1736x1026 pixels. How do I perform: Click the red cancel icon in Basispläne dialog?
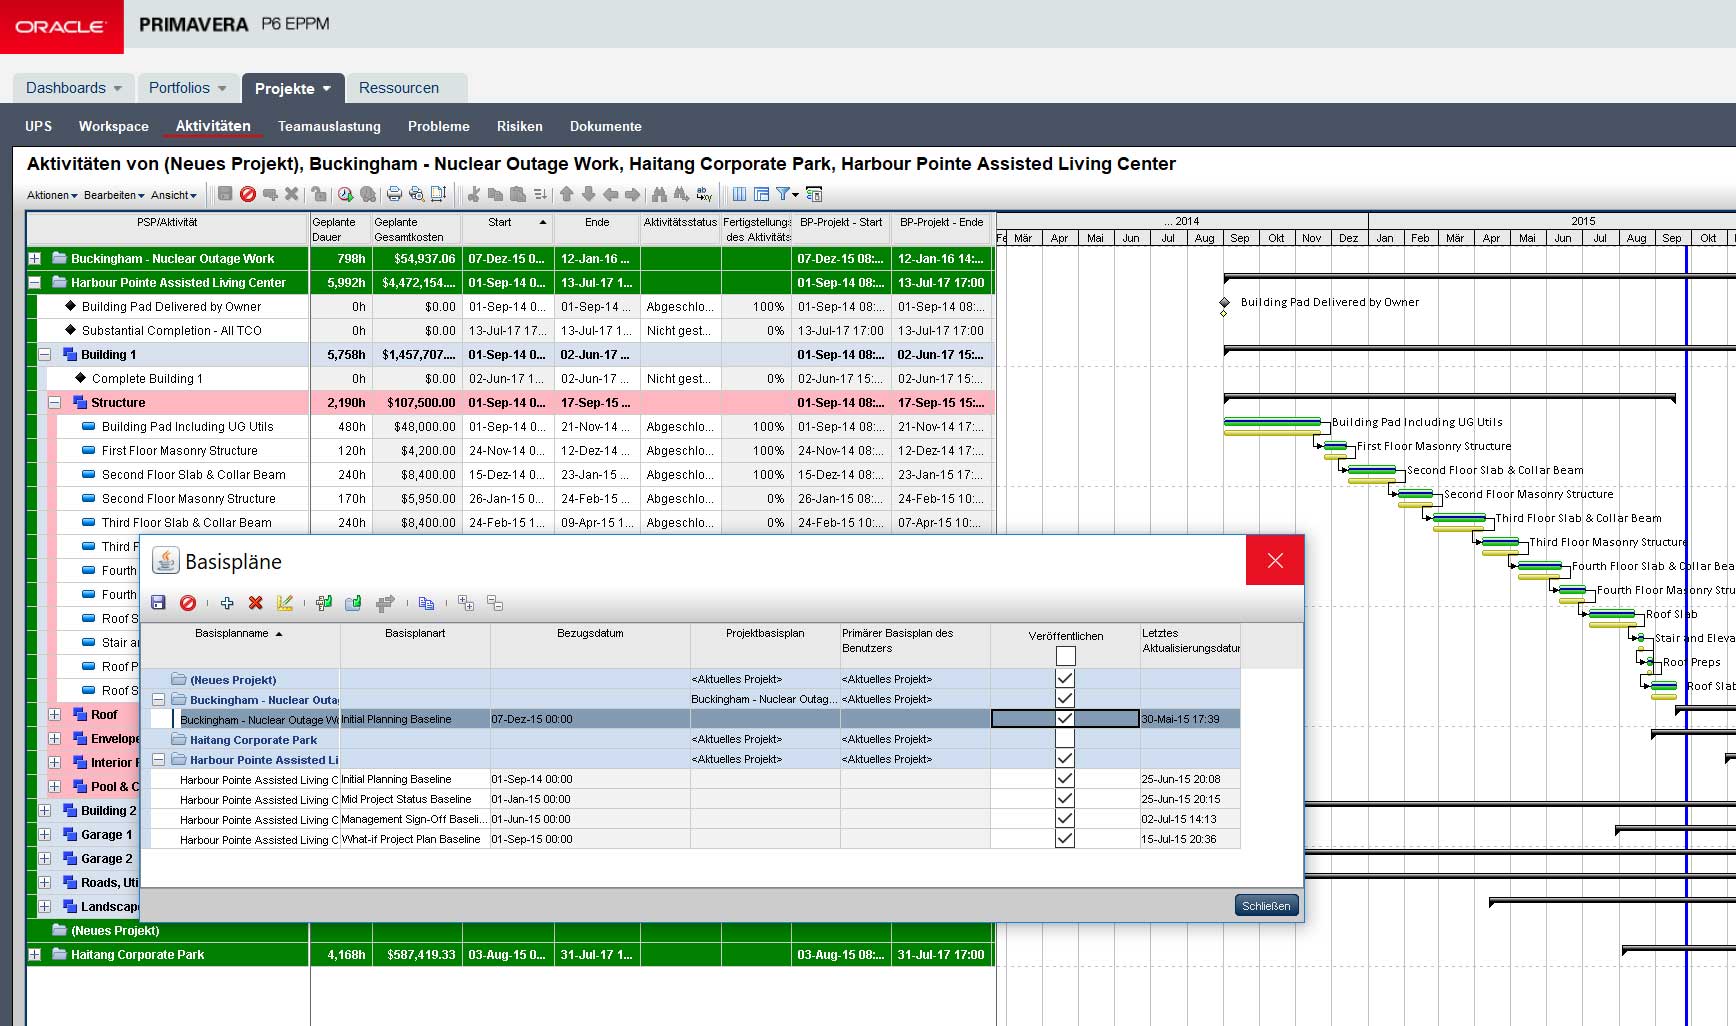(x=188, y=603)
